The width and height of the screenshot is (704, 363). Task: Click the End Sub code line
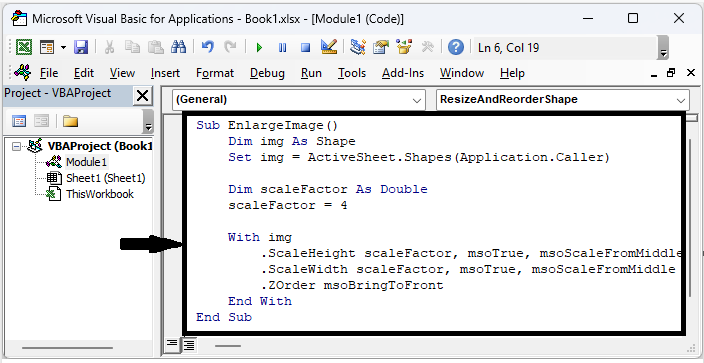[x=224, y=317]
